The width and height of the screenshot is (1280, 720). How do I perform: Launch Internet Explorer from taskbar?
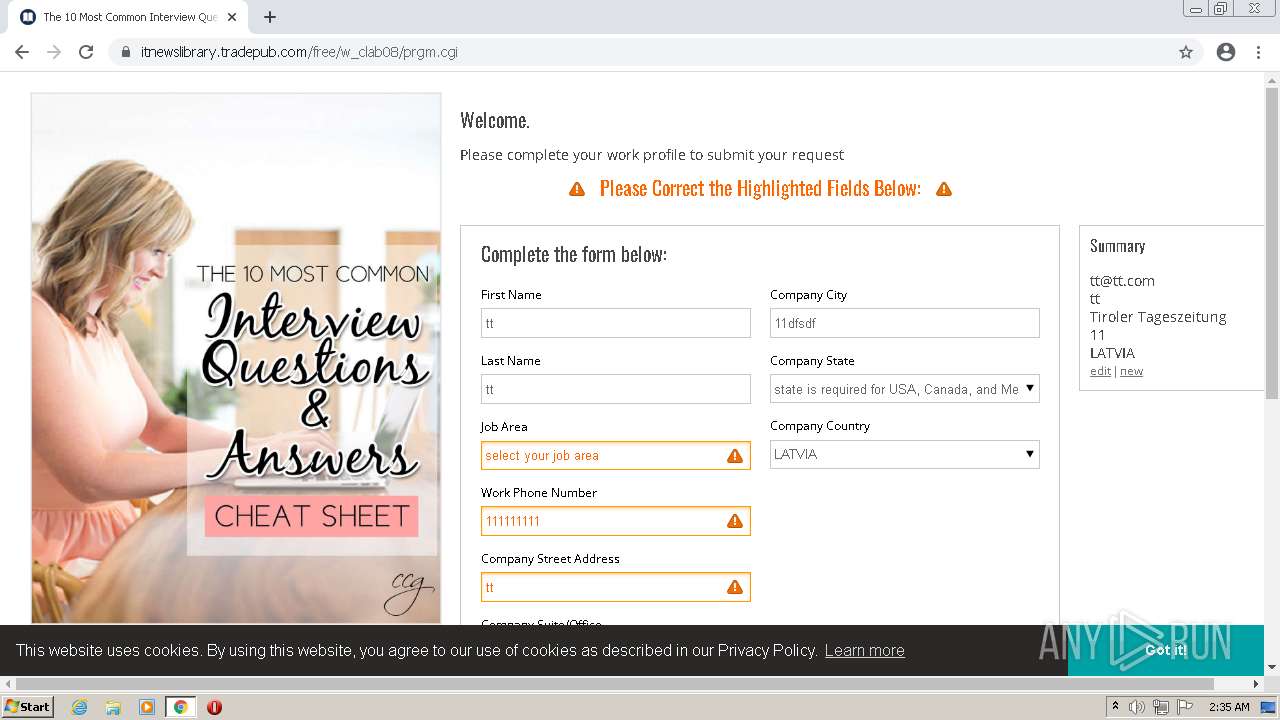[80, 707]
